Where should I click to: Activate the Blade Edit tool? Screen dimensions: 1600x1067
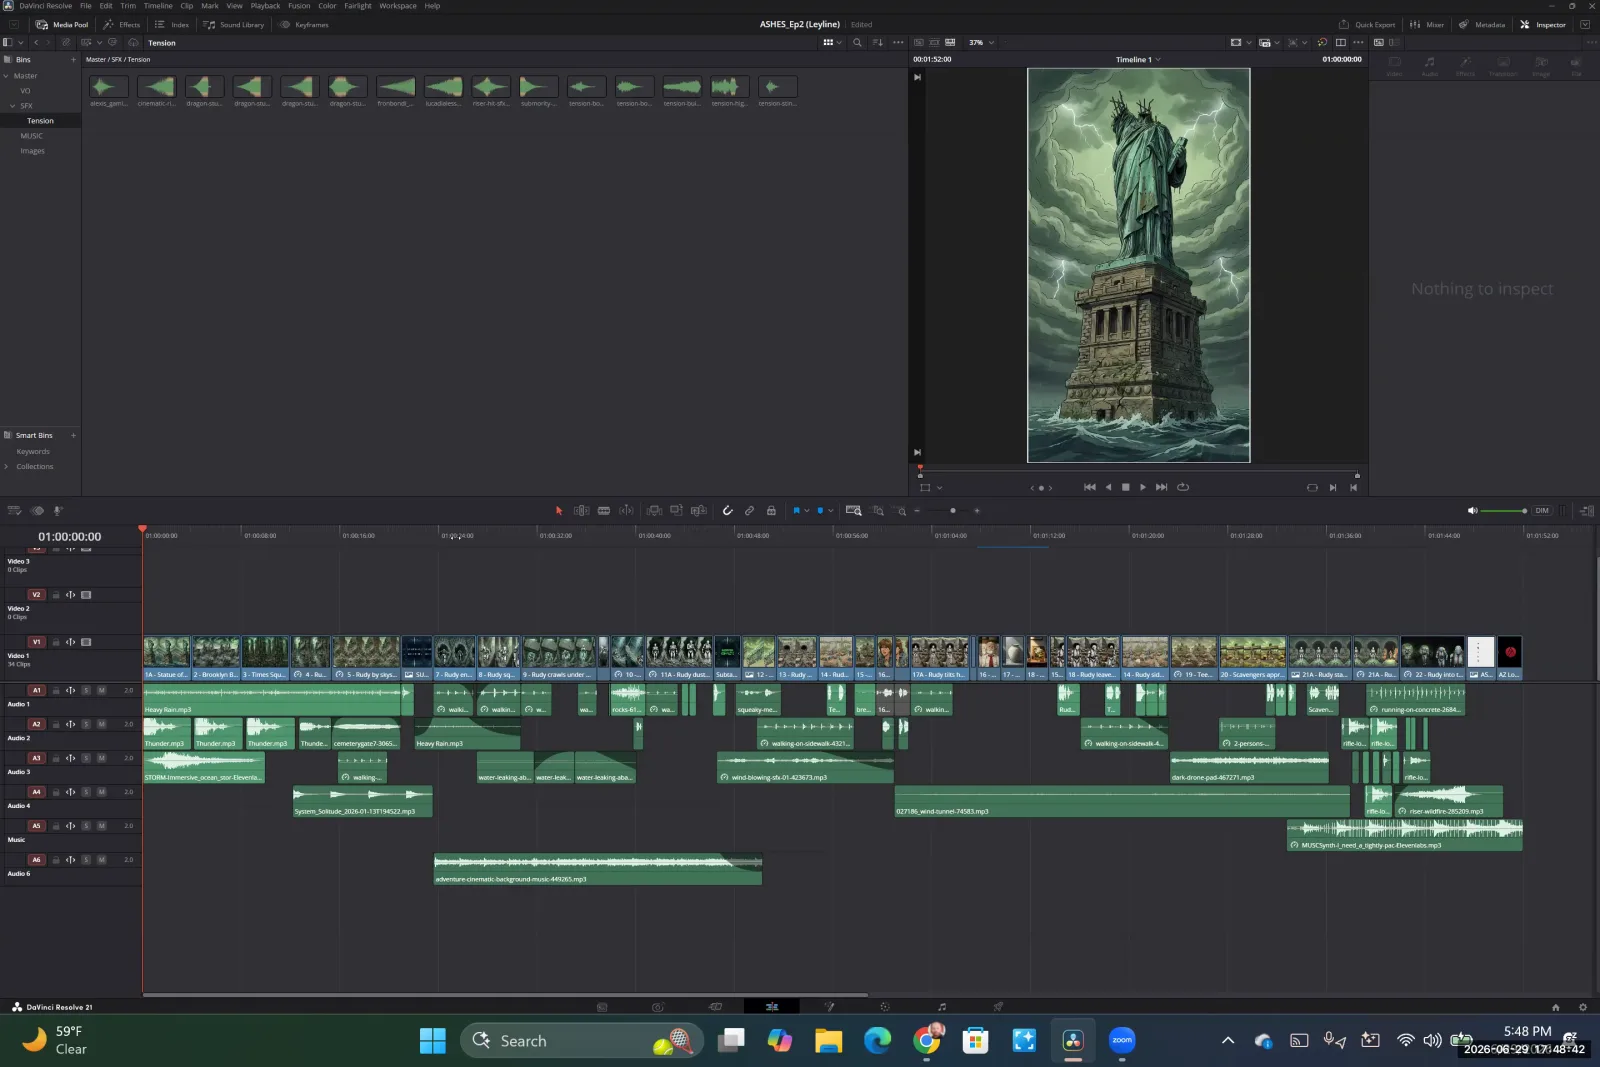(604, 511)
